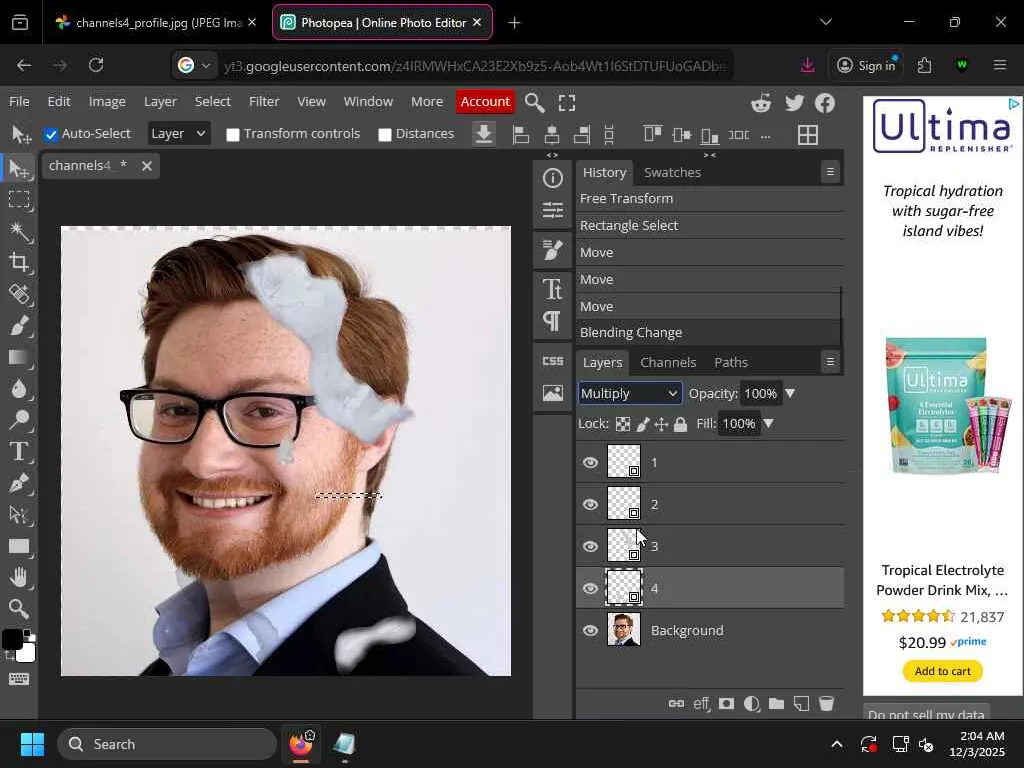Image resolution: width=1024 pixels, height=768 pixels.
Task: Click the red Account button
Action: tap(485, 101)
